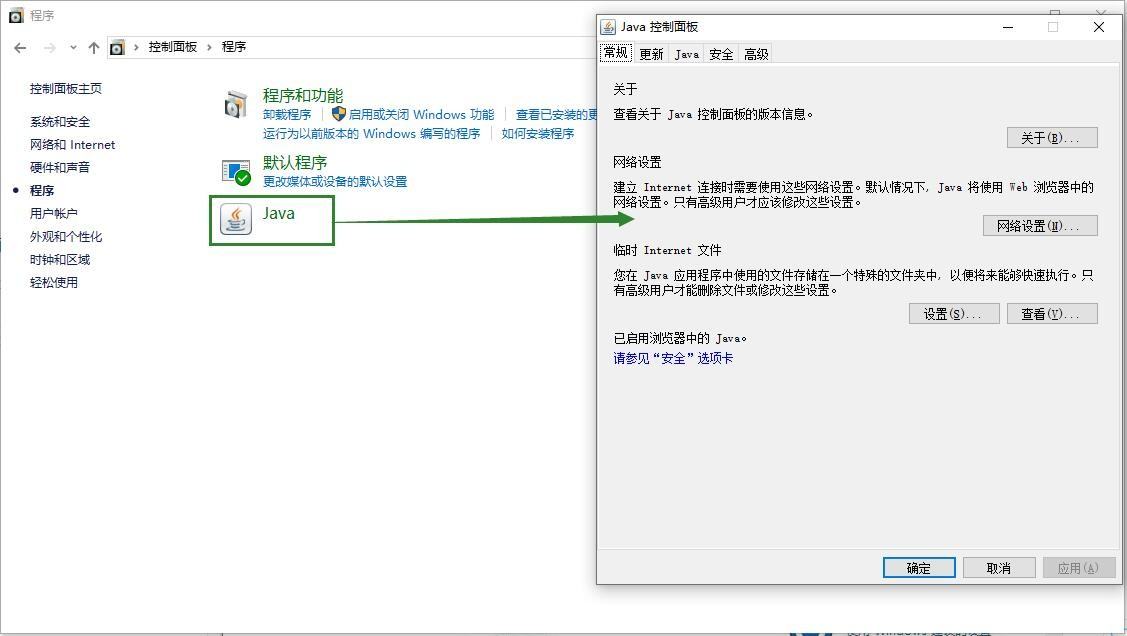Click 控制面板 breadcrumb in address bar
1127x636 pixels.
click(x=172, y=47)
